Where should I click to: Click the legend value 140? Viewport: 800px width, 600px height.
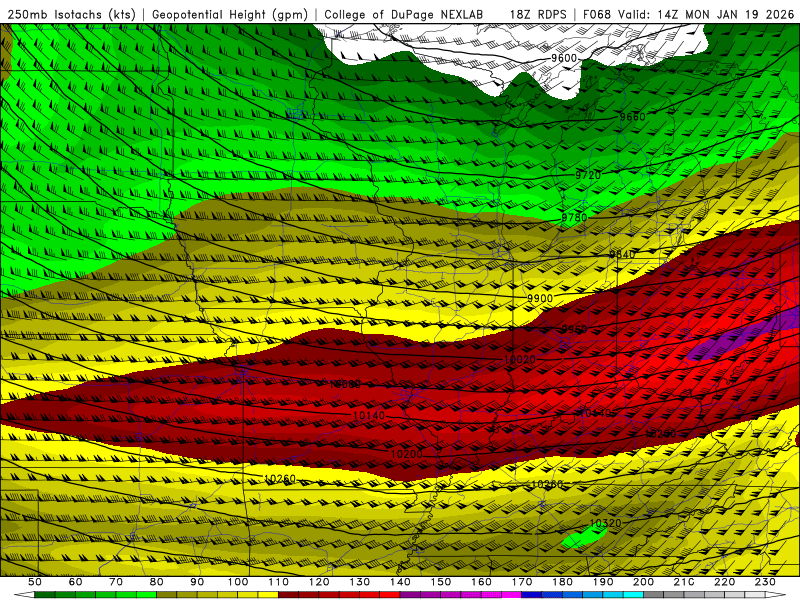coord(400,582)
